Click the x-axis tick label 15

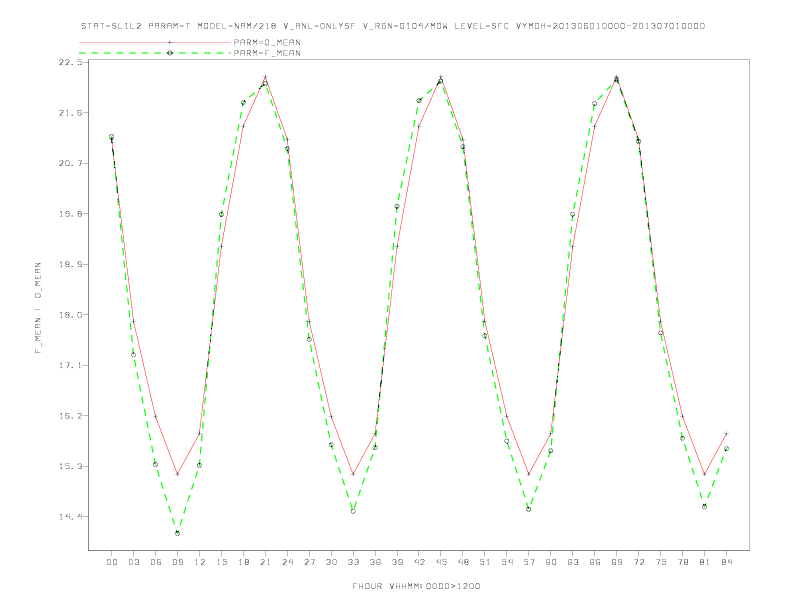[x=221, y=562]
